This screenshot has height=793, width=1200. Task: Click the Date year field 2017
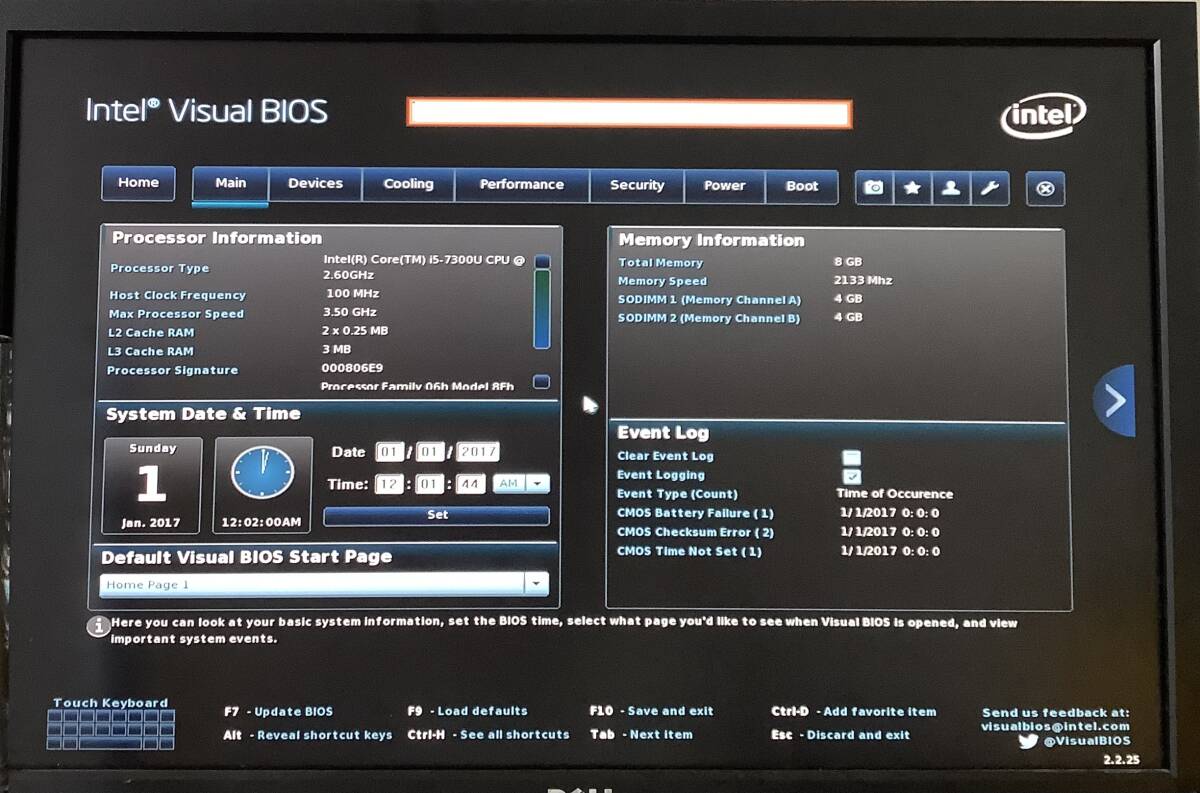478,452
